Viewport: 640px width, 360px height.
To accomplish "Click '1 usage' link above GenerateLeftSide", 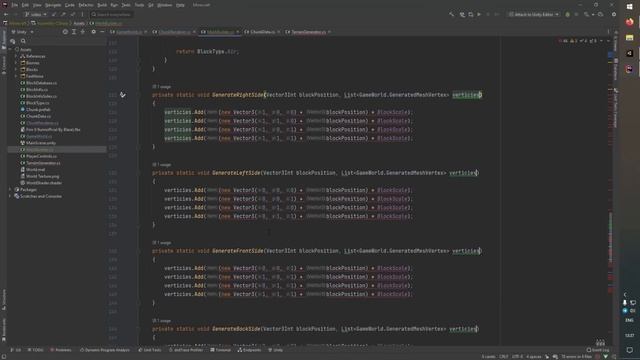I will coord(162,165).
